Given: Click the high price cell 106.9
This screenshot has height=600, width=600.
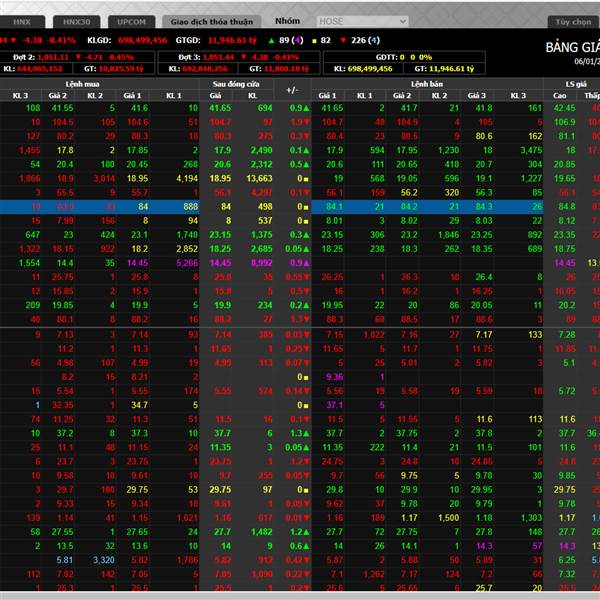Looking at the screenshot, I should click(564, 122).
